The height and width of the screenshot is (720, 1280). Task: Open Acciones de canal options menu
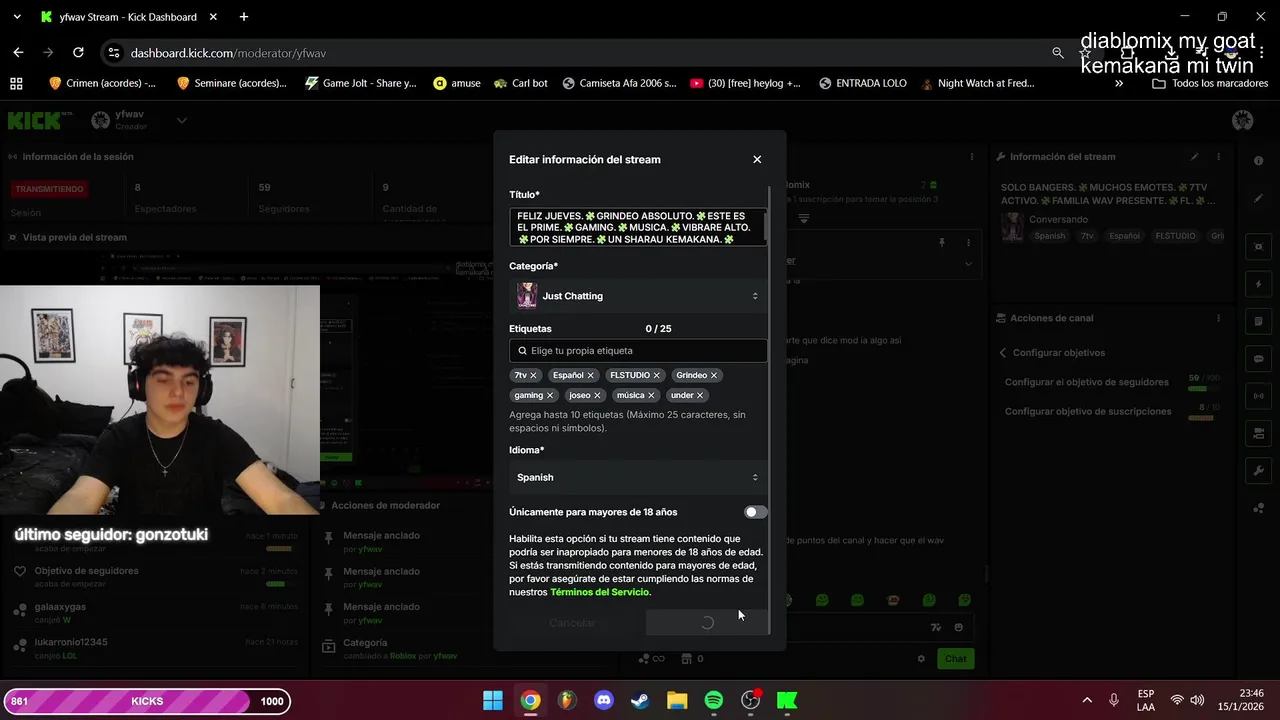tap(1218, 318)
